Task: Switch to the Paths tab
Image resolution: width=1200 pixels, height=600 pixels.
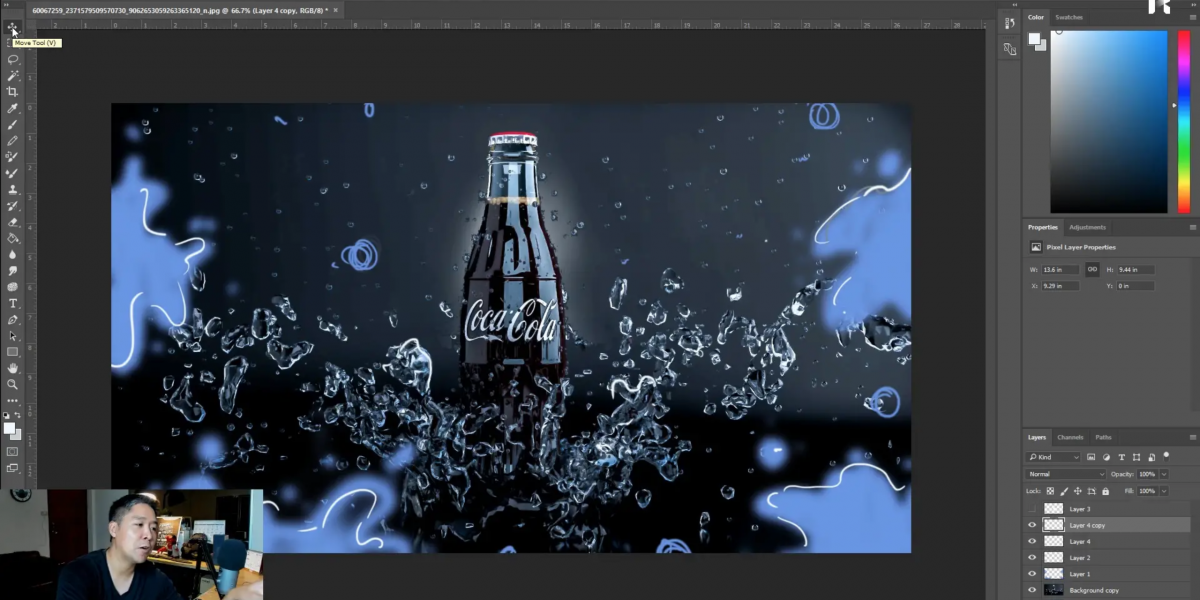Action: [1103, 437]
